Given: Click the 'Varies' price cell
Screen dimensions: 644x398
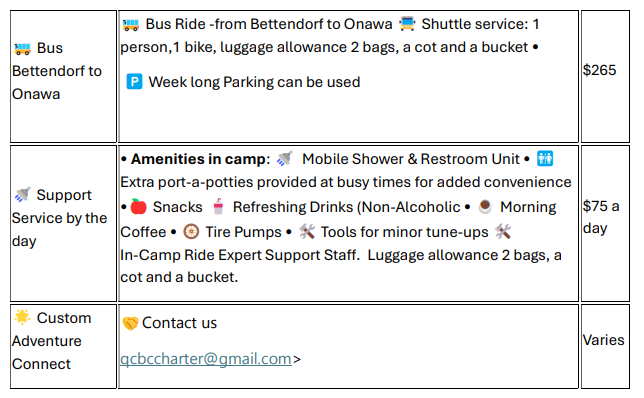Looking at the screenshot, I should [x=605, y=346].
